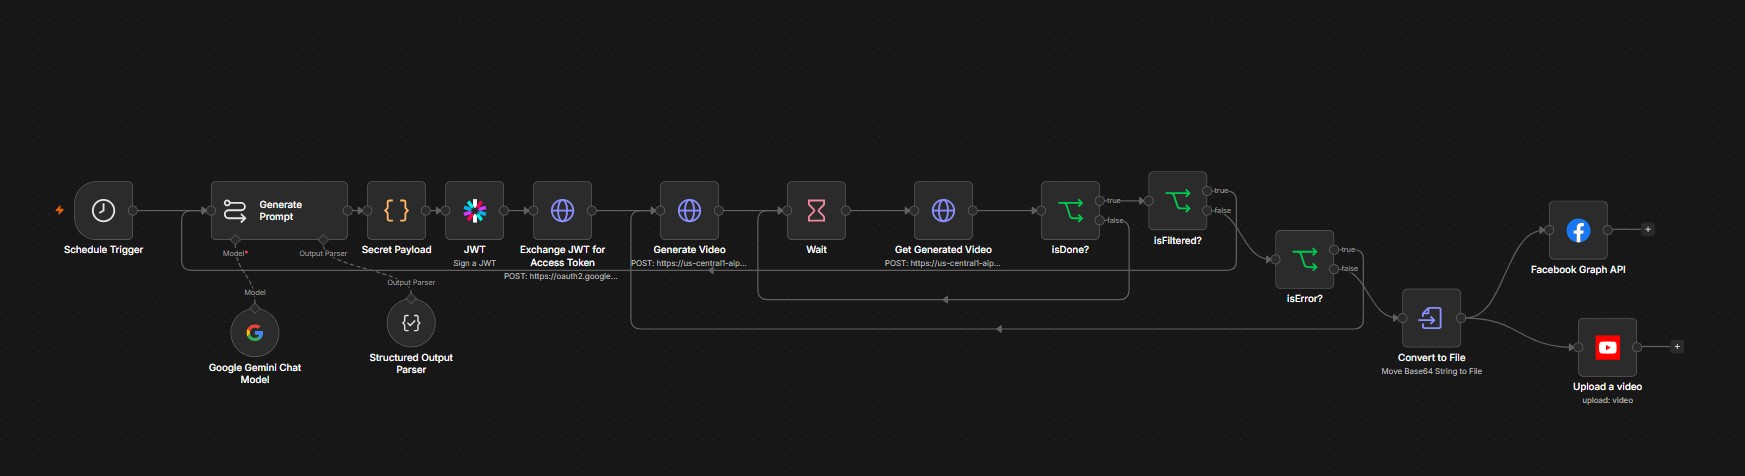Click the orange trigger lightning bolt icon
Screen dimensions: 1745x476
click(x=60, y=210)
